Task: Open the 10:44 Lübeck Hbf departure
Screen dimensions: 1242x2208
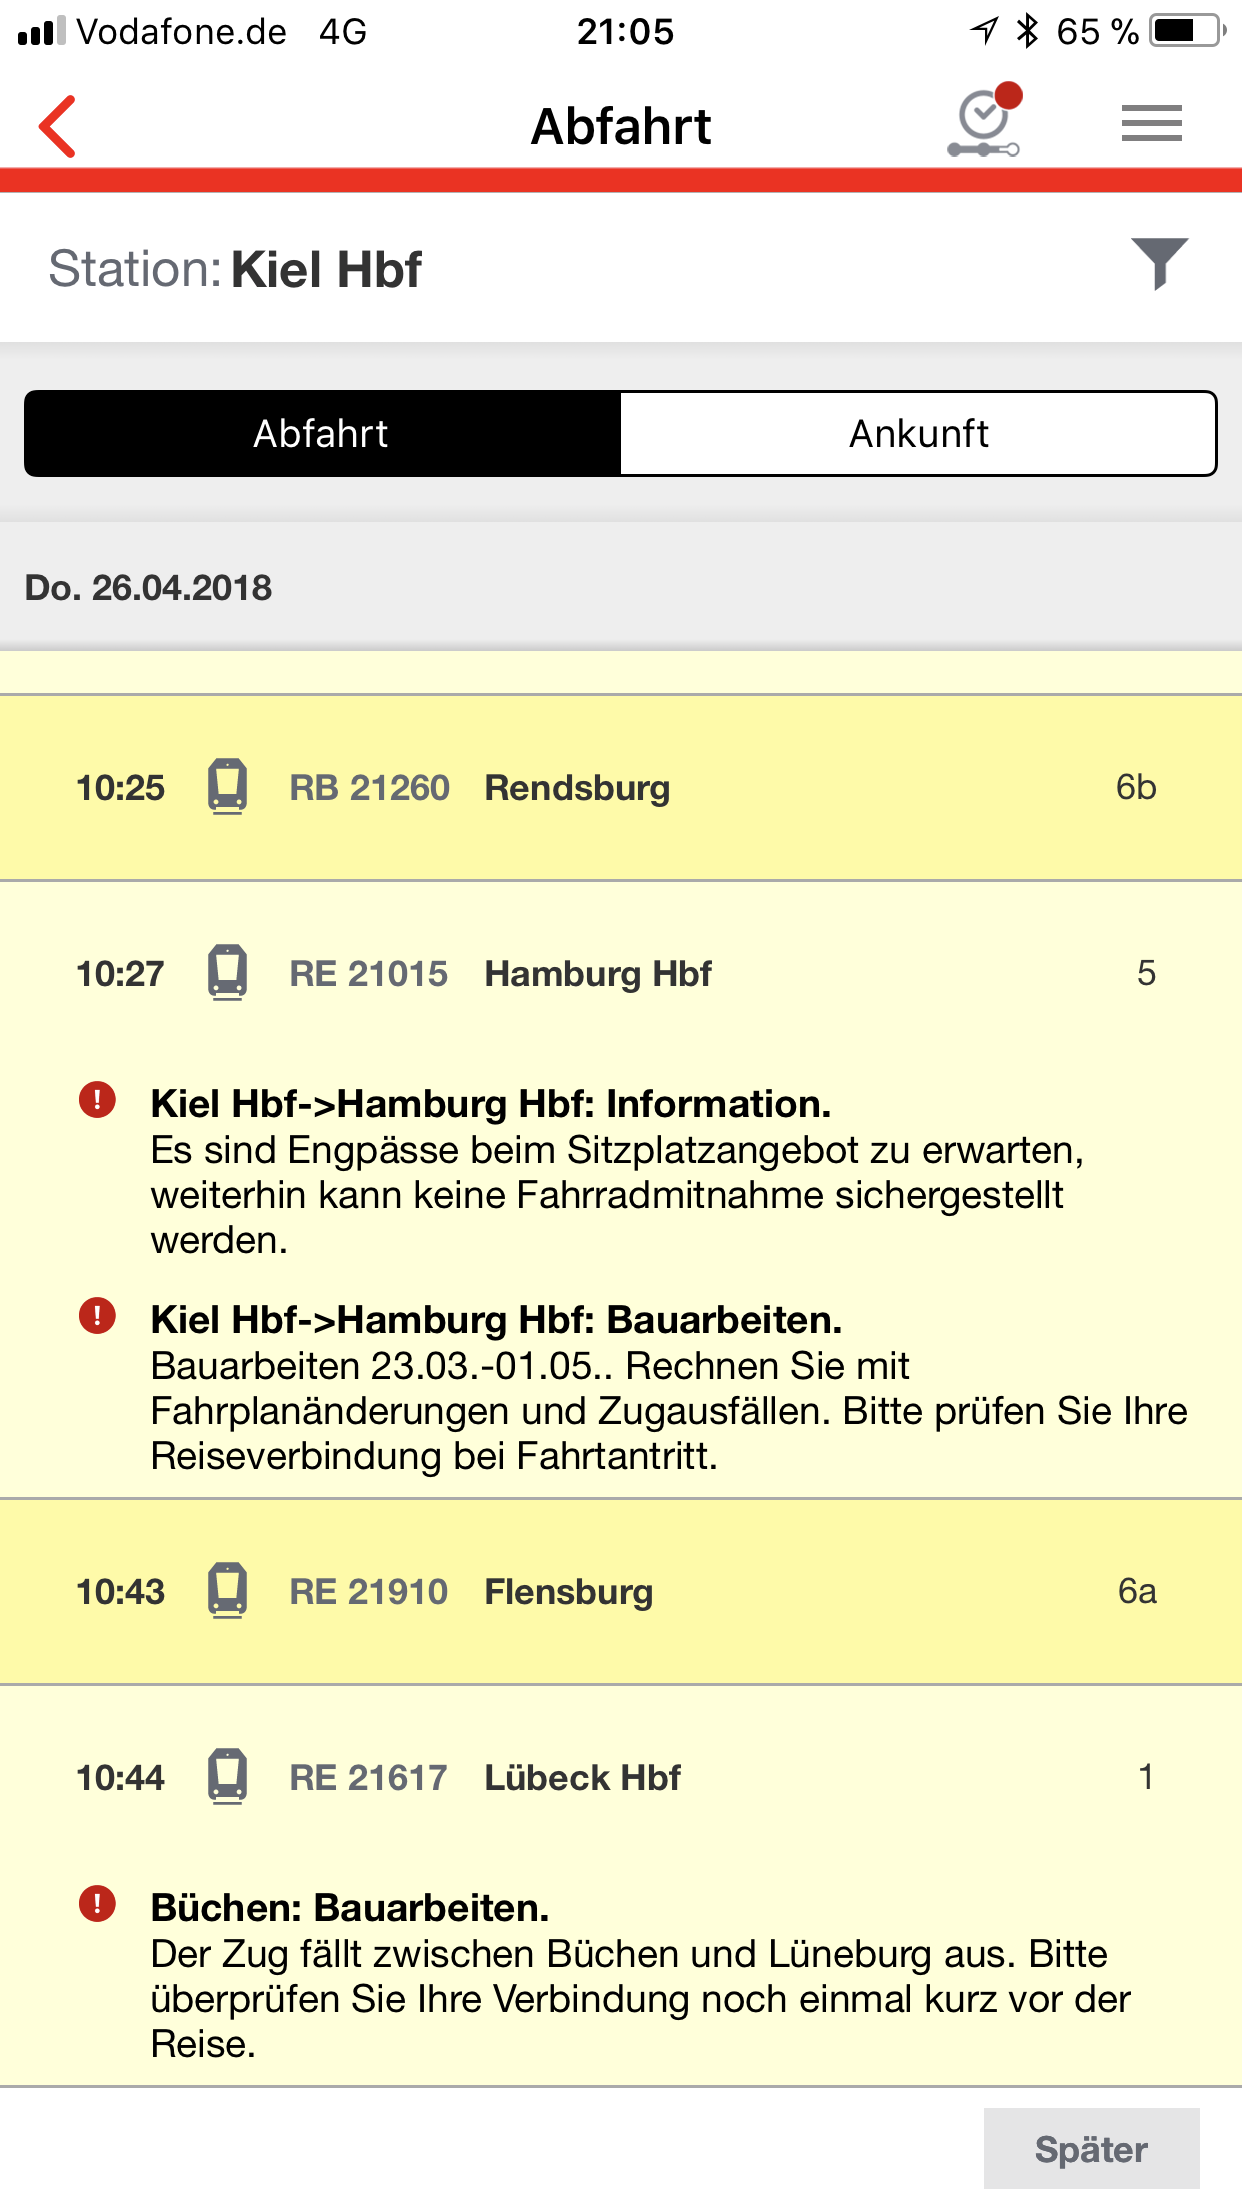Action: [x=582, y=1778]
